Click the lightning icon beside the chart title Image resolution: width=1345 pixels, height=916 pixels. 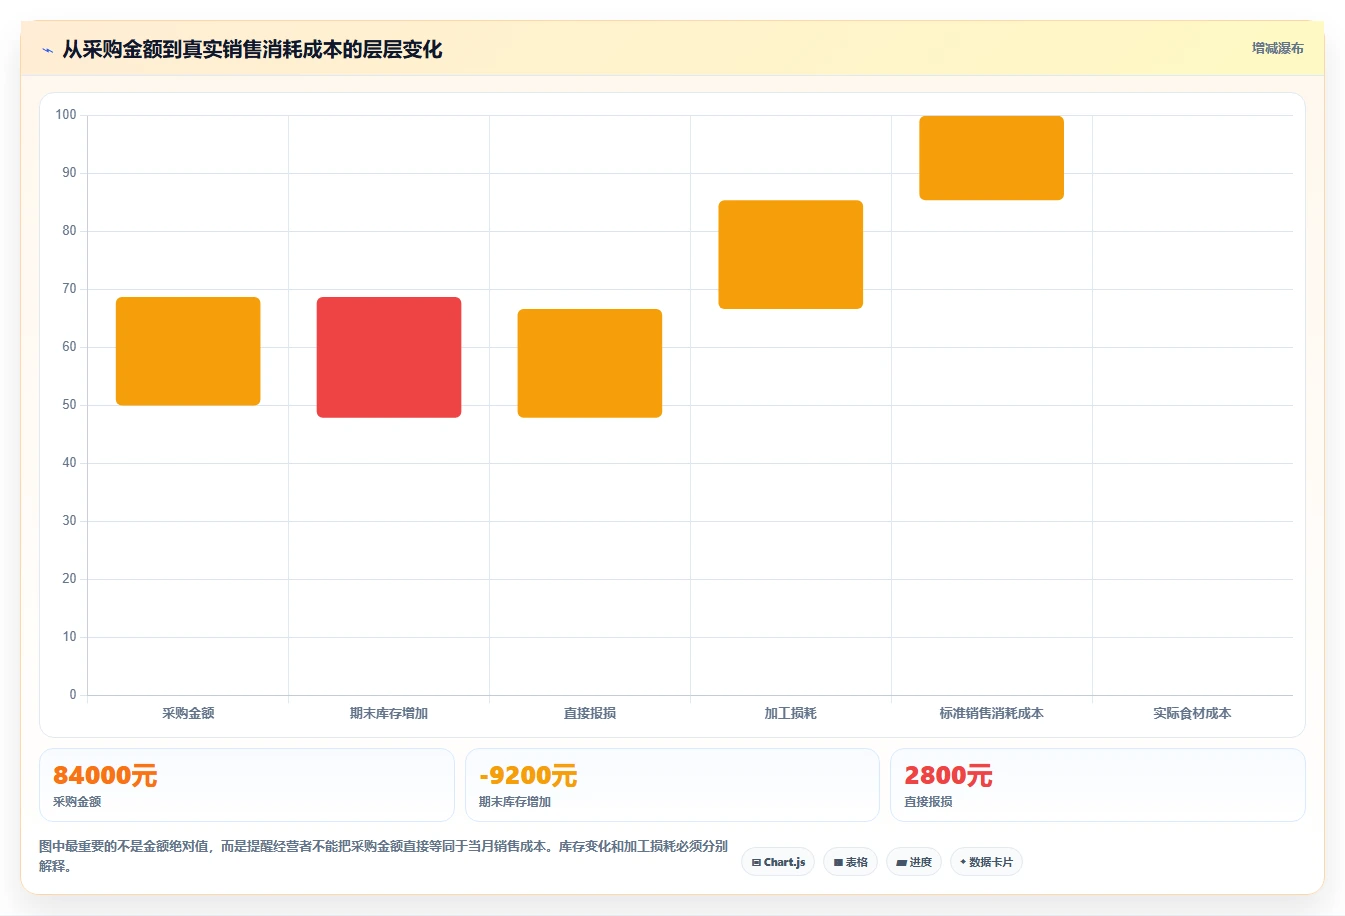click(x=47, y=50)
